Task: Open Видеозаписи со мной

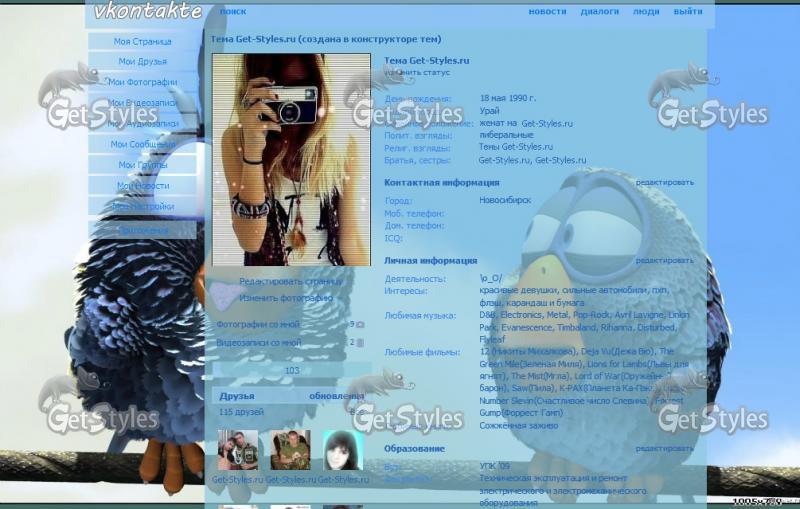Action: pos(259,343)
